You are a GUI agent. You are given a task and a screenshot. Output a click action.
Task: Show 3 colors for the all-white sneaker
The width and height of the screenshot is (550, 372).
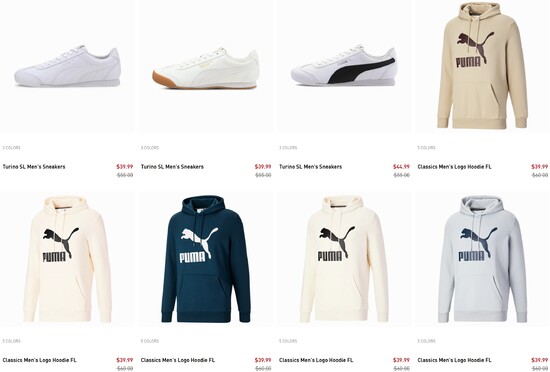12,148
